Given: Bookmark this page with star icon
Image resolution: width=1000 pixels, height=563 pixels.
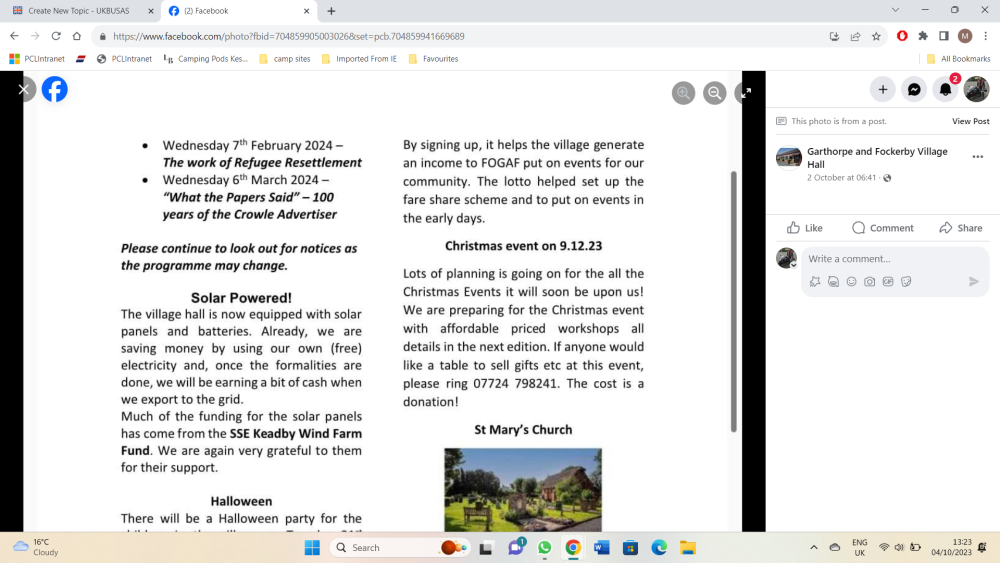Looking at the screenshot, I should pyautogui.click(x=877, y=36).
